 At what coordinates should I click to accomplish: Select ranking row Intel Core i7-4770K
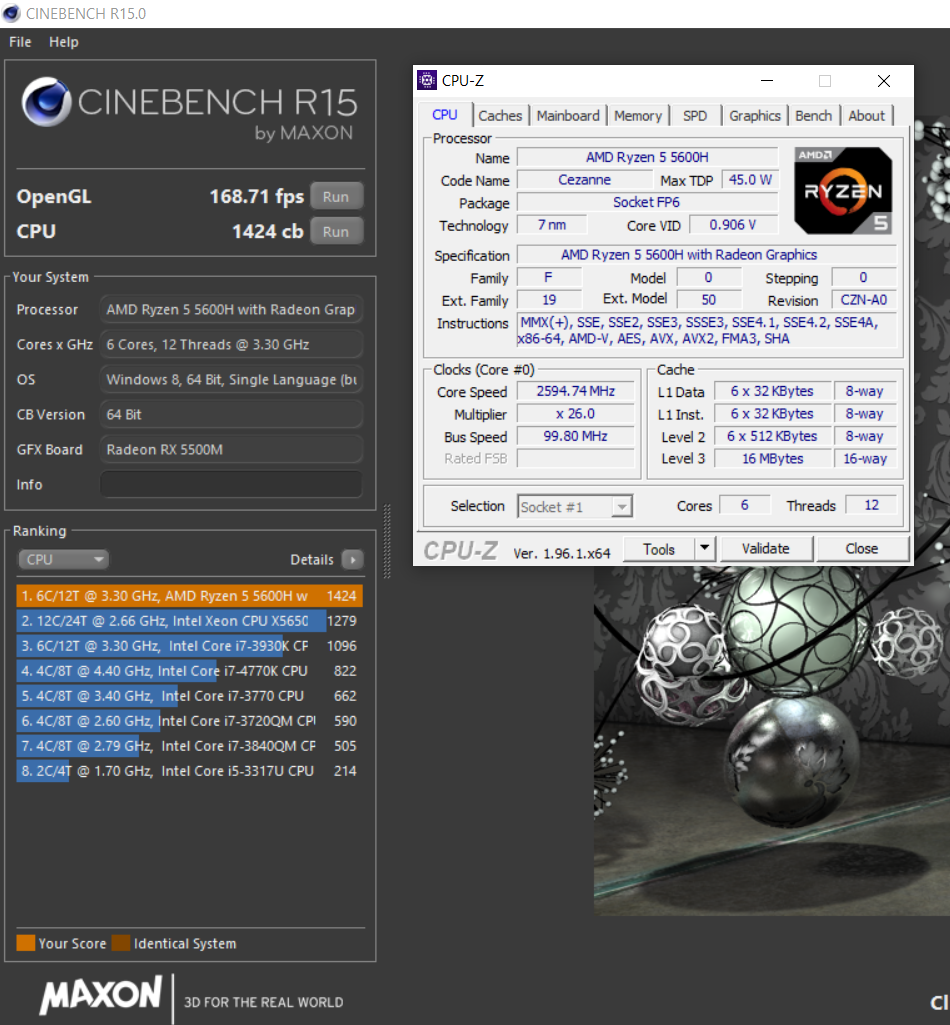[x=190, y=671]
